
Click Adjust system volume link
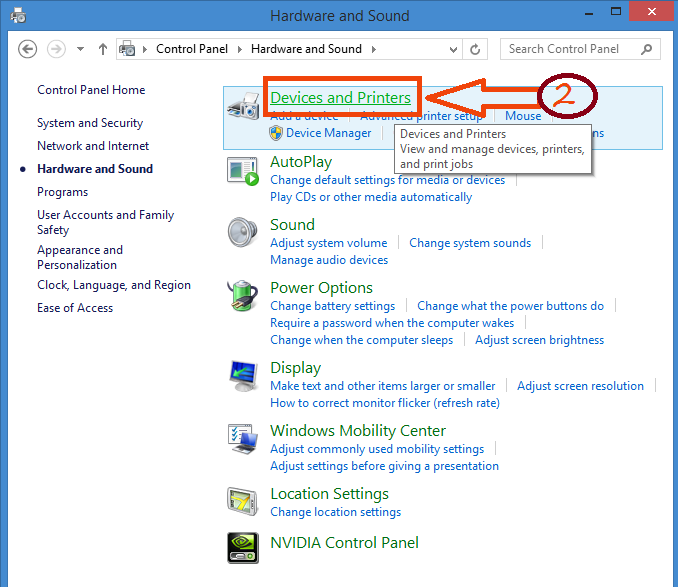point(329,243)
